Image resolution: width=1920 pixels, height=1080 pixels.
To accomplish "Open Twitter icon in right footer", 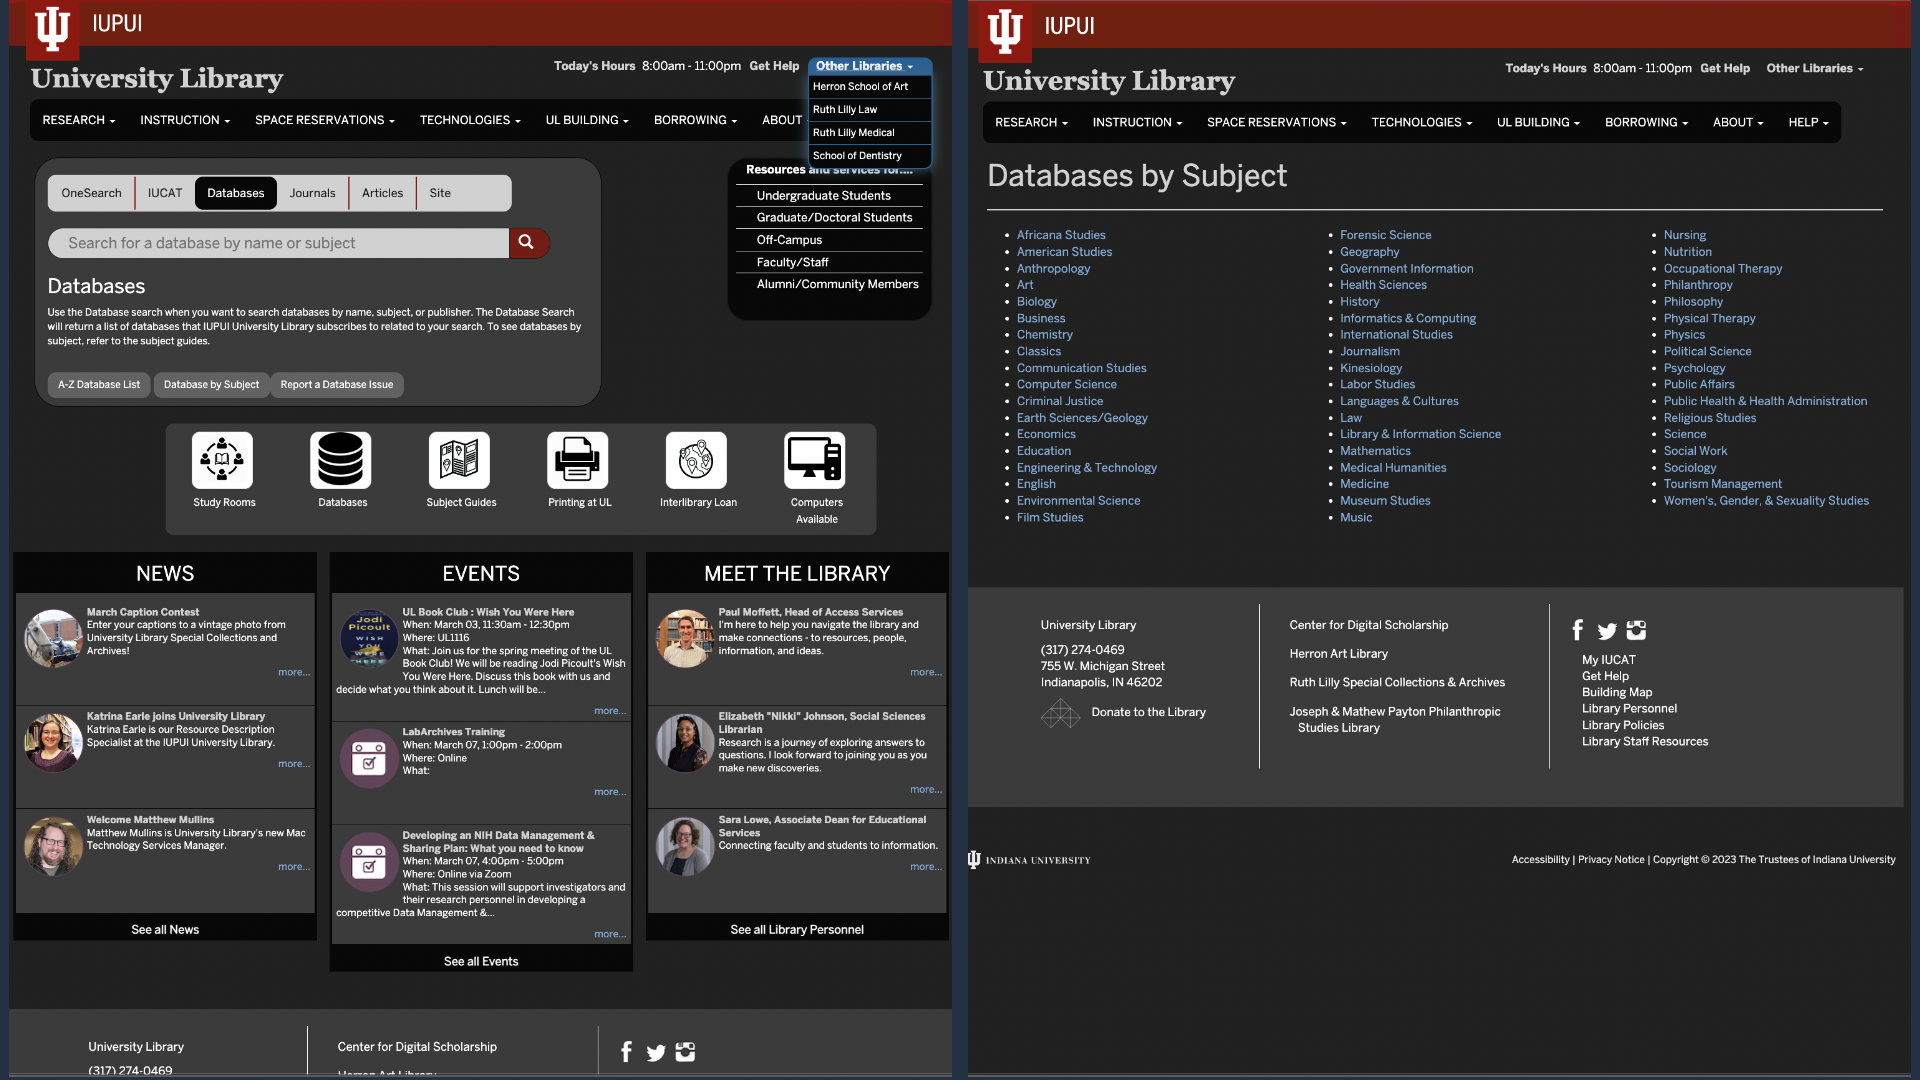I will [x=1607, y=631].
